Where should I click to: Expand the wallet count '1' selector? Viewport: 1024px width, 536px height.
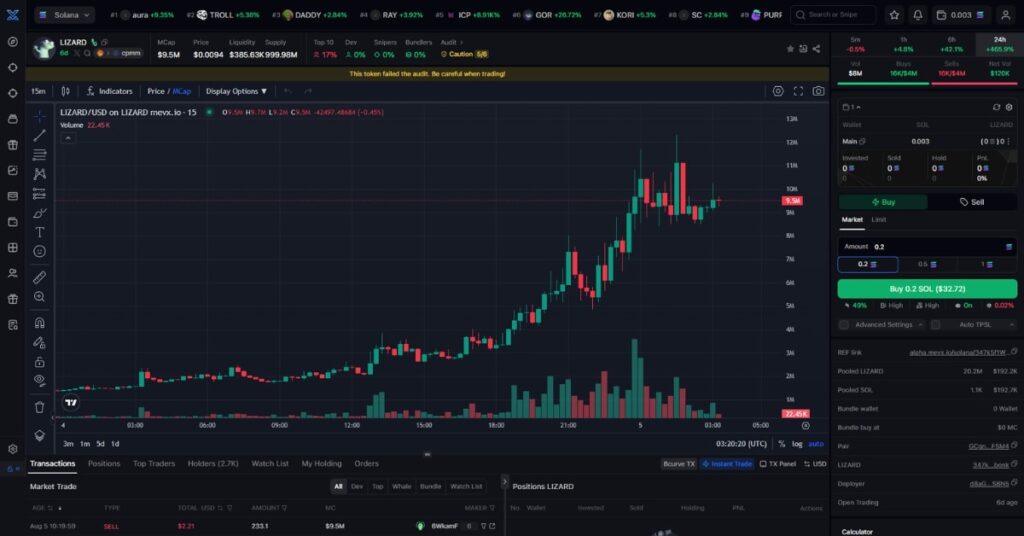[852, 107]
